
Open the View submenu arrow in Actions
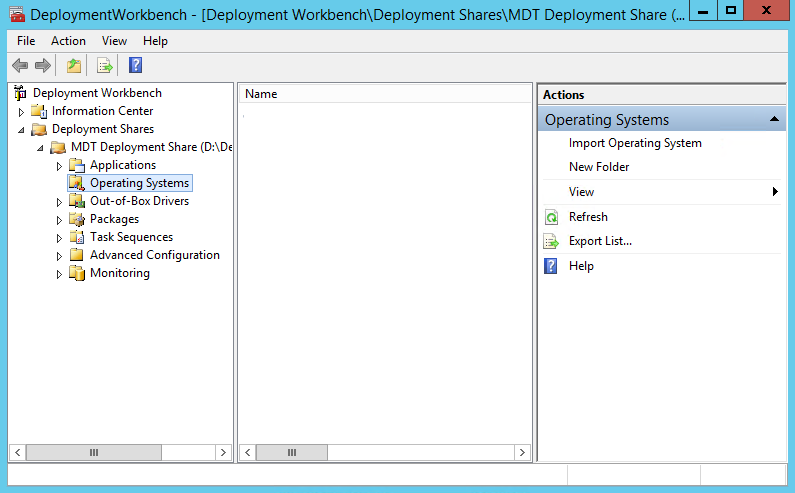click(x=775, y=192)
